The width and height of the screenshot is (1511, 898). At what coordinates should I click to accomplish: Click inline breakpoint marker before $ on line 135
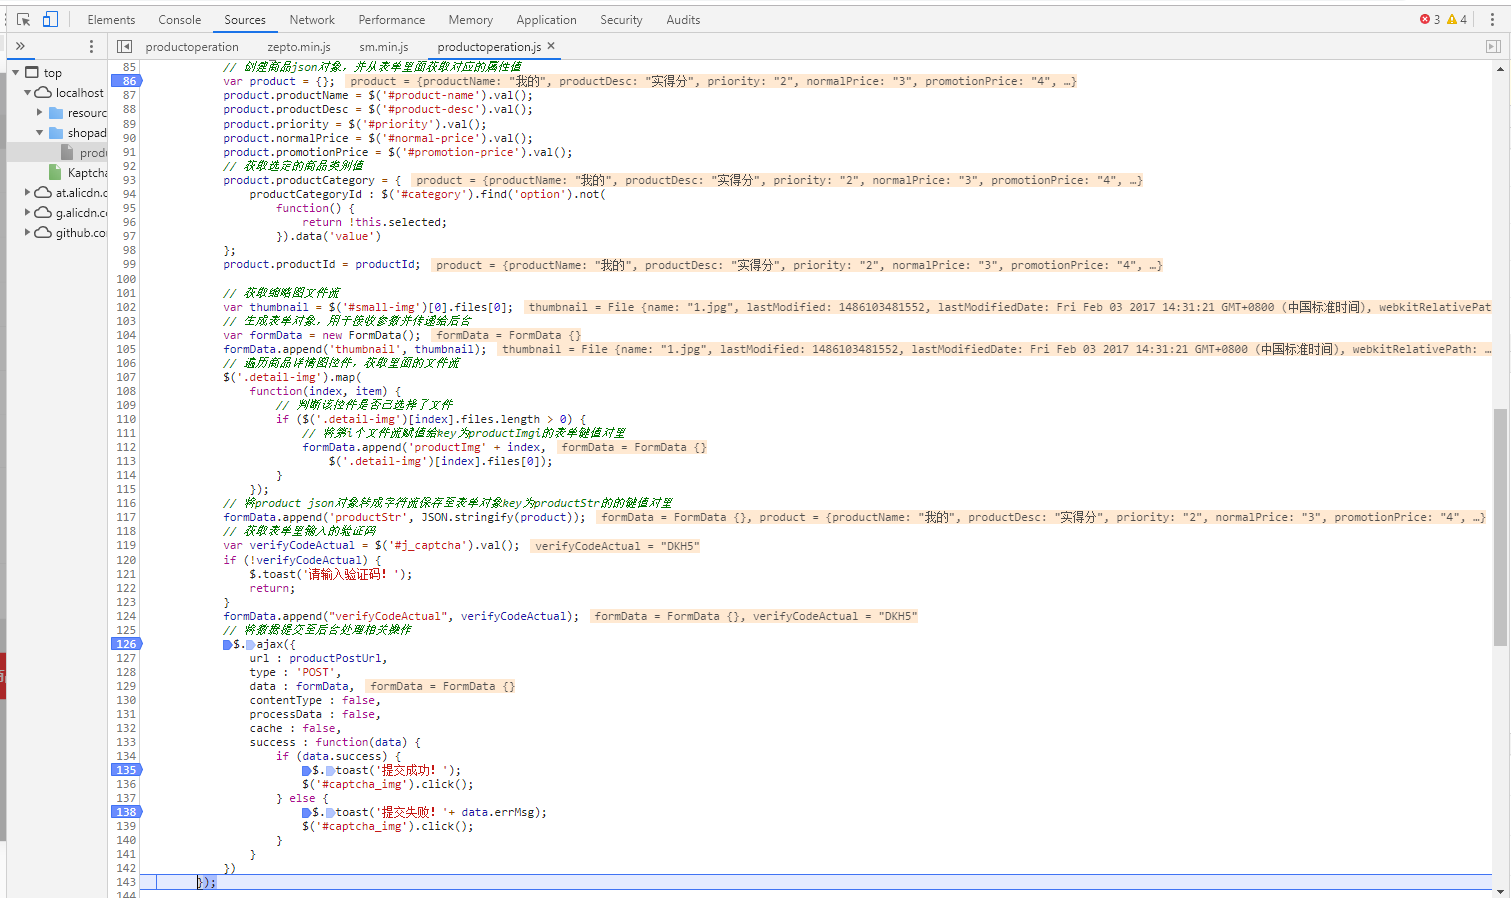pyautogui.click(x=306, y=771)
